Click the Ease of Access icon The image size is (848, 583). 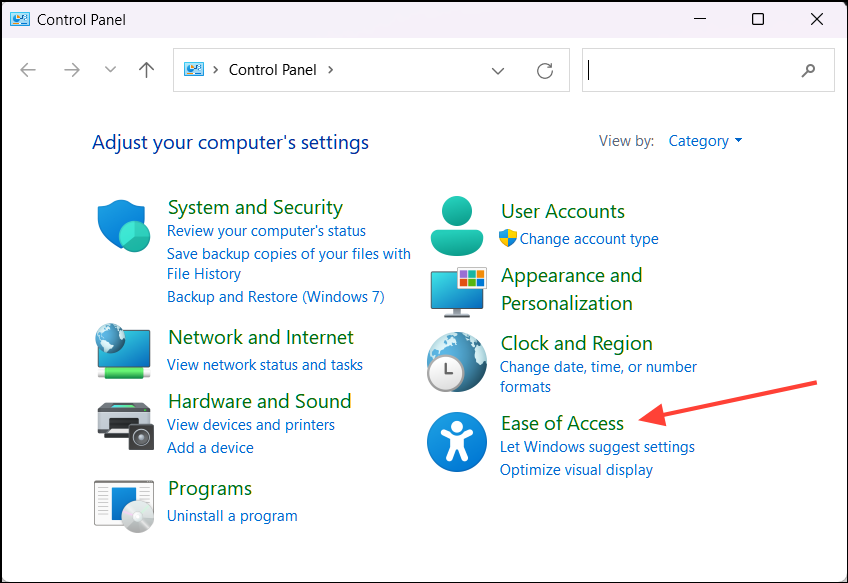457,442
